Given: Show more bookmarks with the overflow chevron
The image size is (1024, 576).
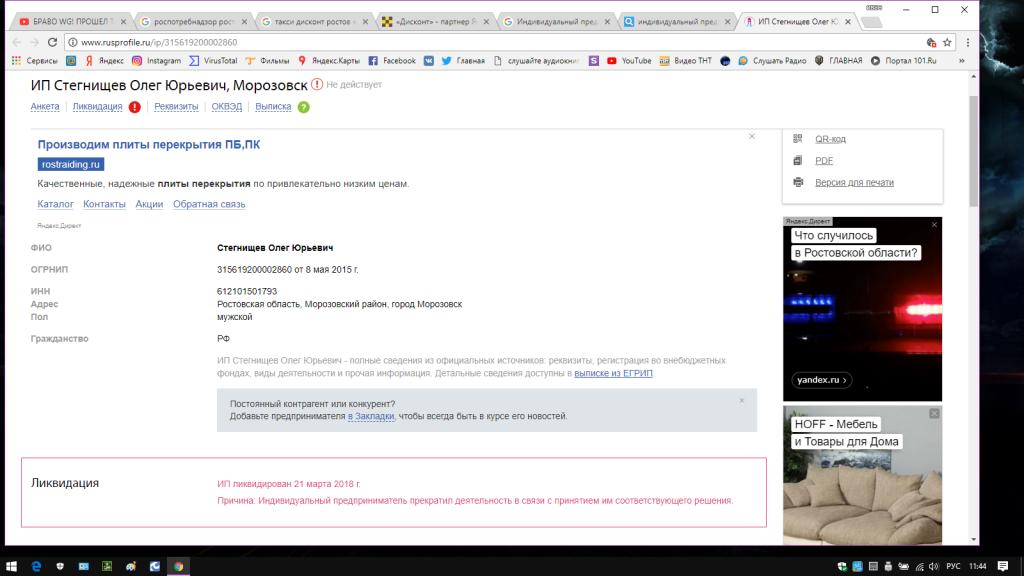Looking at the screenshot, I should pos(961,61).
